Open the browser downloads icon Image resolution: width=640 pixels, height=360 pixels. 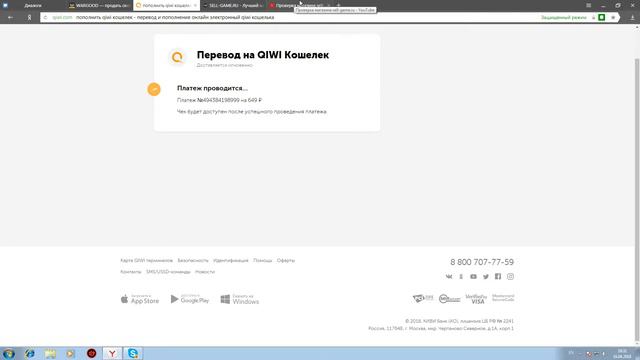632,18
